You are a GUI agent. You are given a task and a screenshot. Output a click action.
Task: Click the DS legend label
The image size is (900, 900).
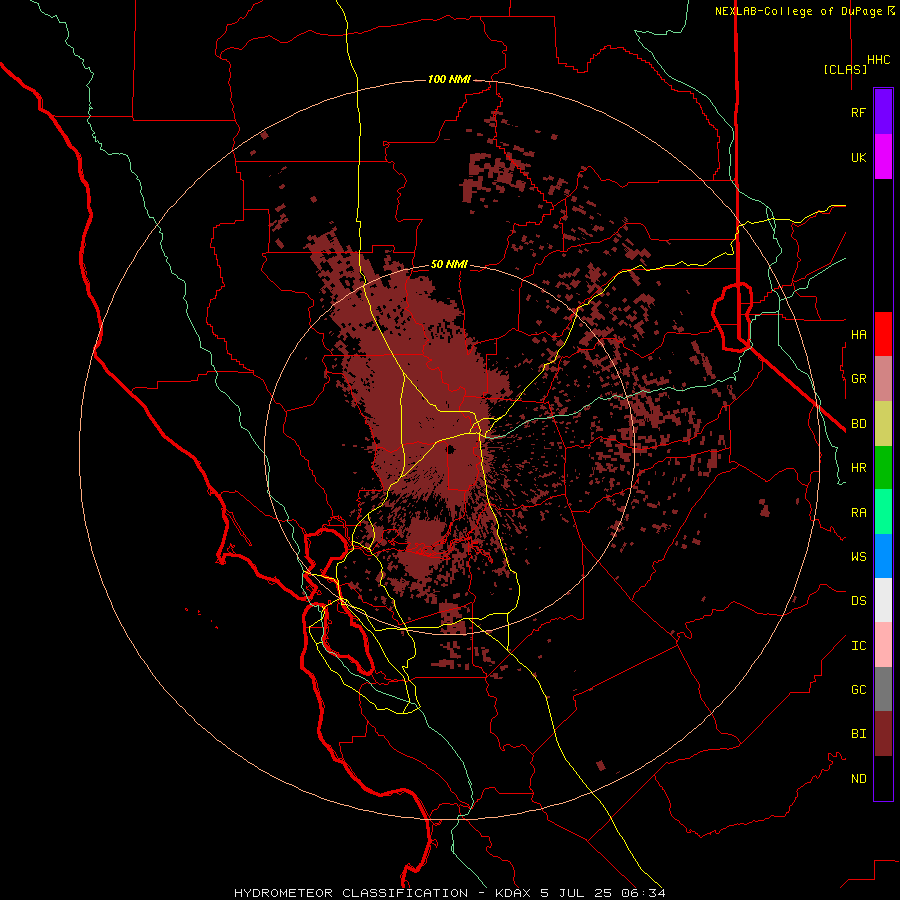(x=858, y=601)
